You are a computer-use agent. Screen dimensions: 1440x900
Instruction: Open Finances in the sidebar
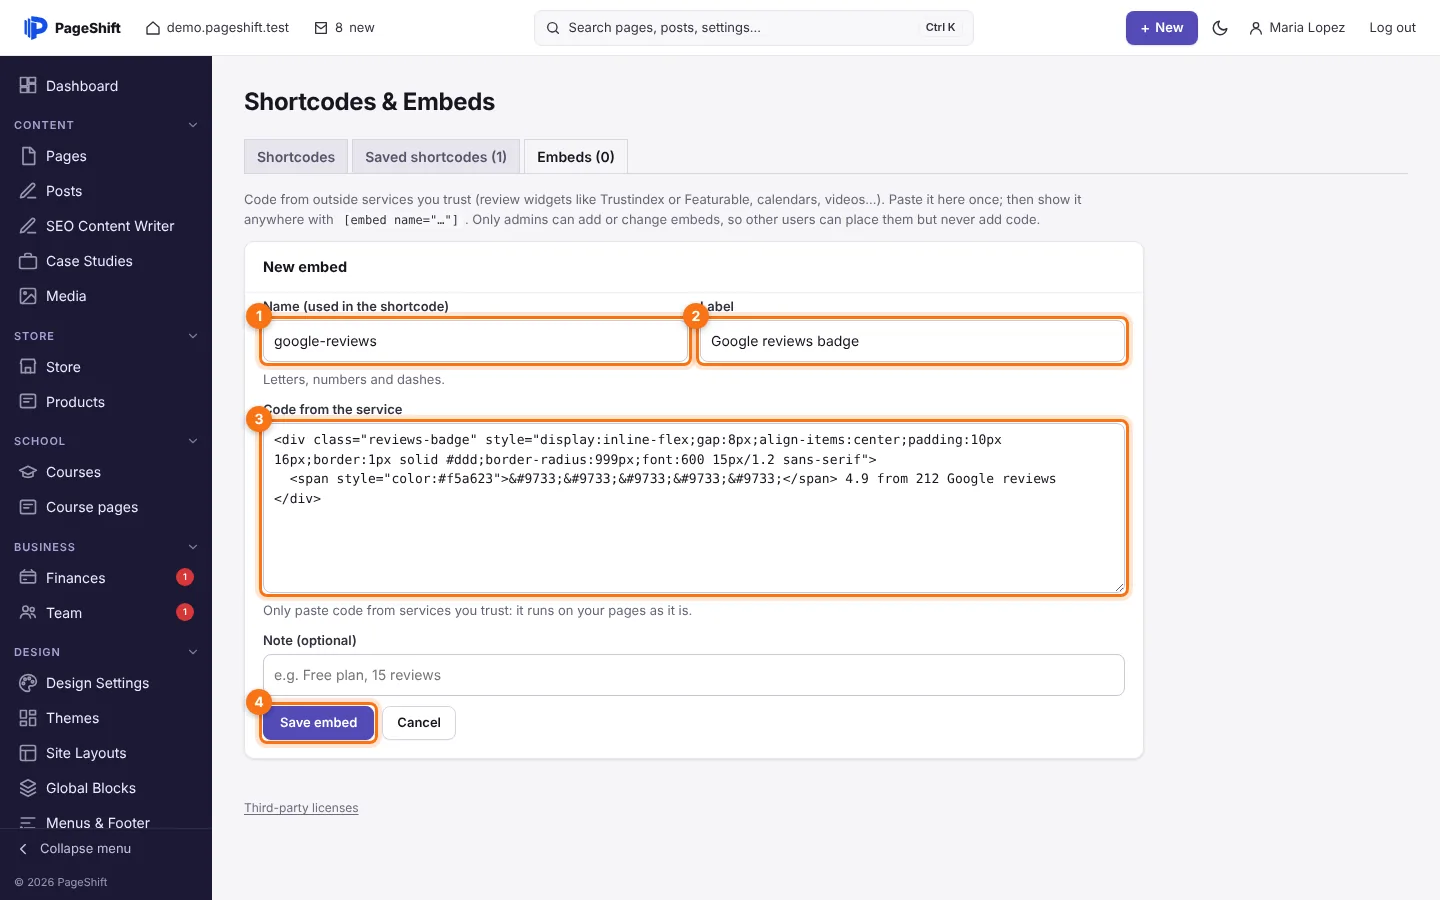tap(106, 578)
